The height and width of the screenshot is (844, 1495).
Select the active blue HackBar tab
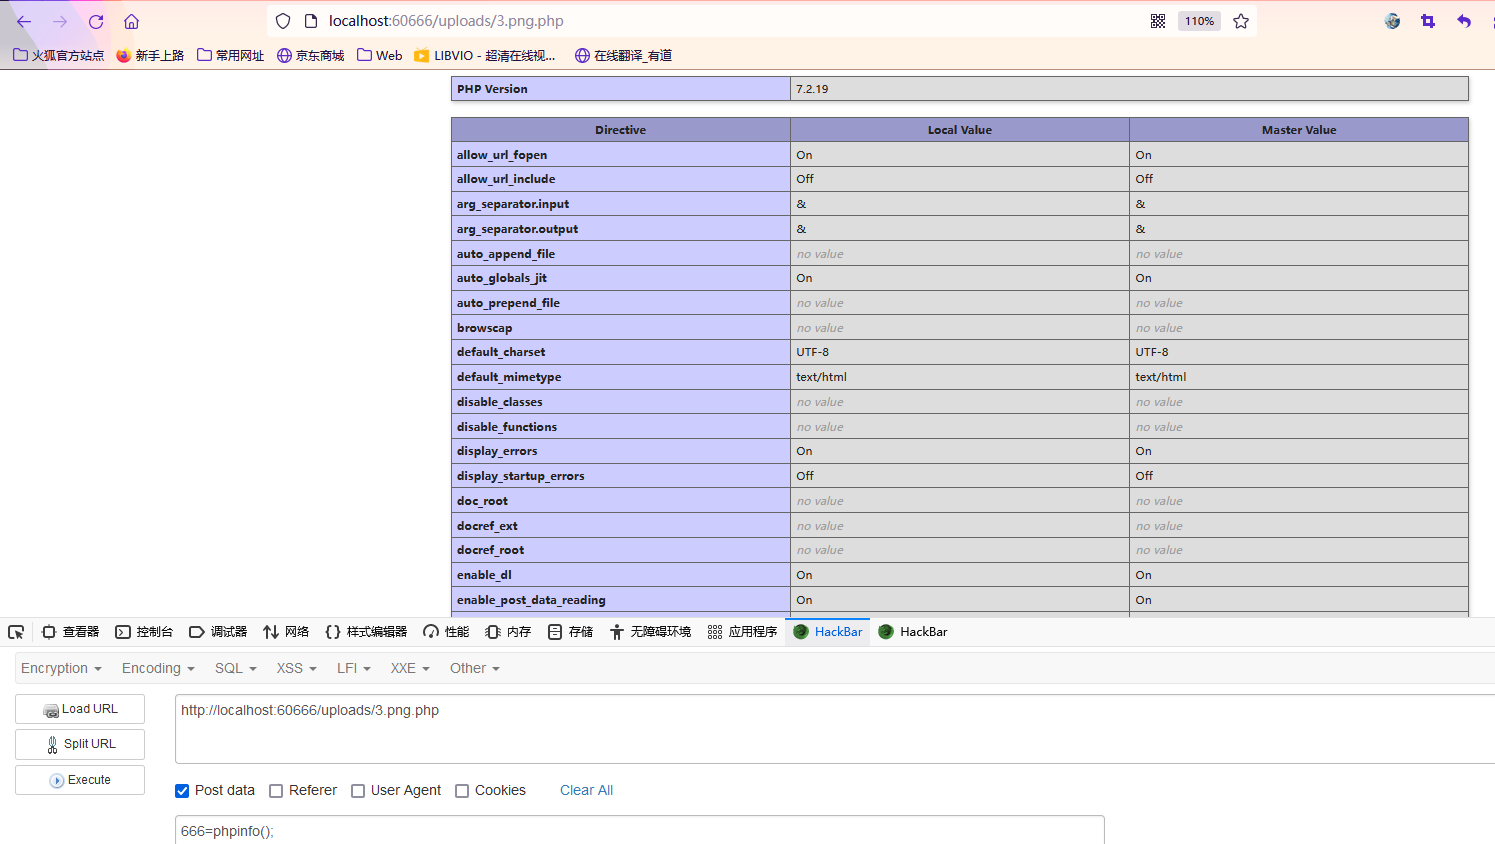coord(828,632)
